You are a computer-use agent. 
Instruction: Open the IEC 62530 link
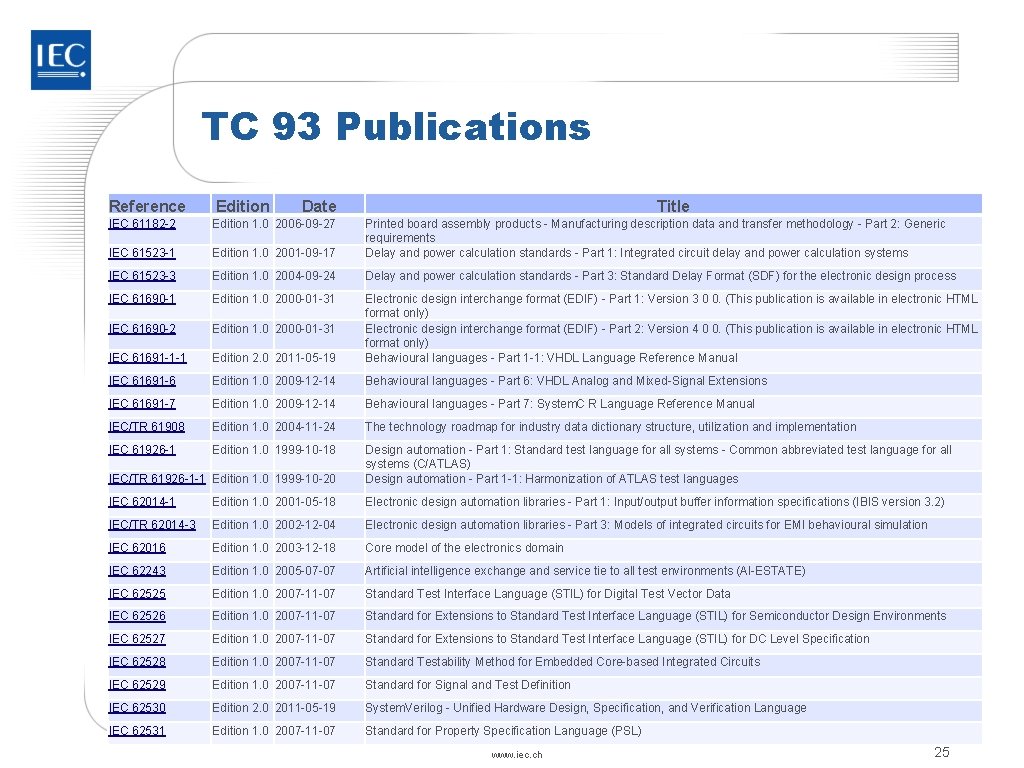[x=137, y=709]
